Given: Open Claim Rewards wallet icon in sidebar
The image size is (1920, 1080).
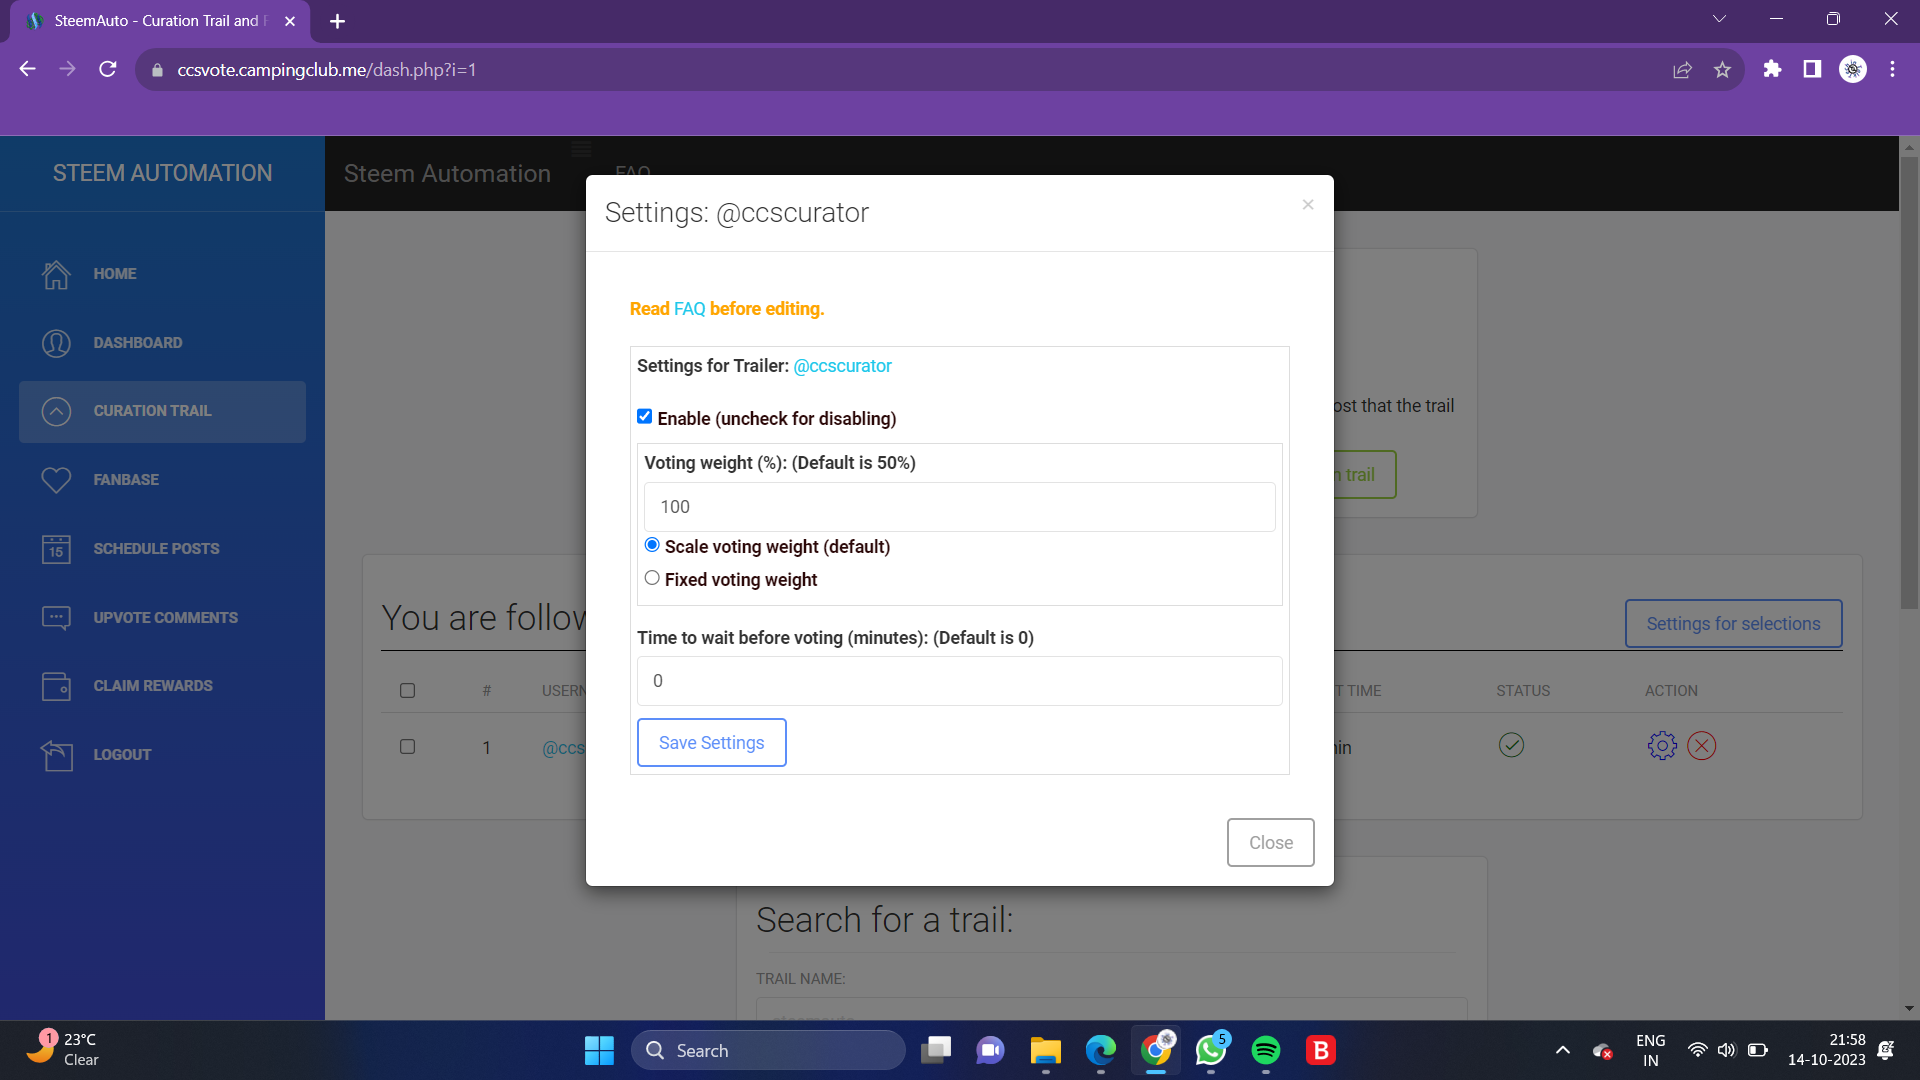Looking at the screenshot, I should tap(56, 686).
